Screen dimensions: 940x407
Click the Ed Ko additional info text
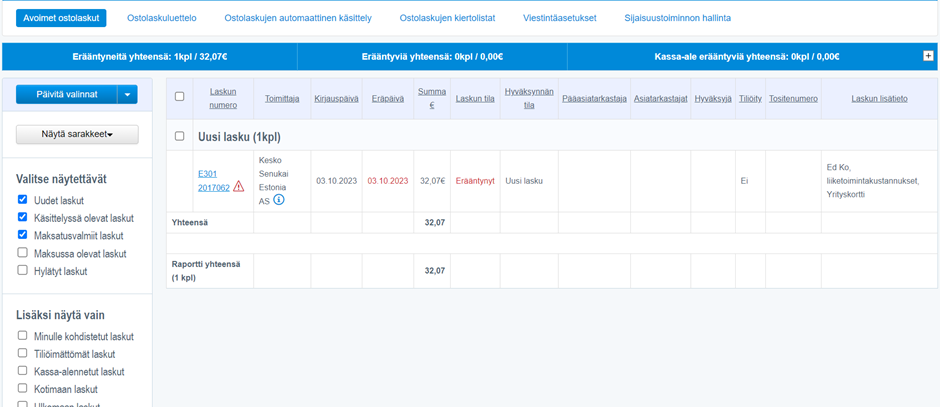pyautogui.click(x=872, y=180)
